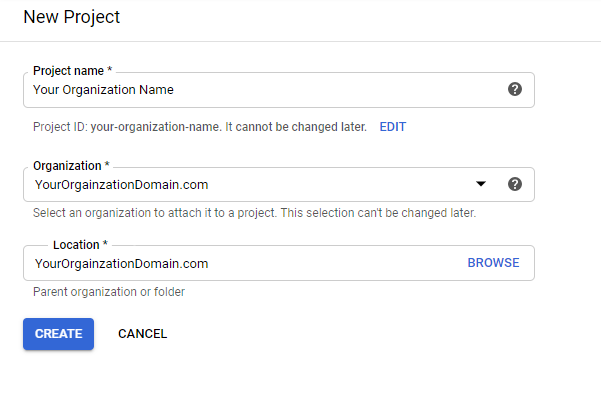Click text 'Select an organization to attach it'
Screen dimensions: 601x393
128,213
